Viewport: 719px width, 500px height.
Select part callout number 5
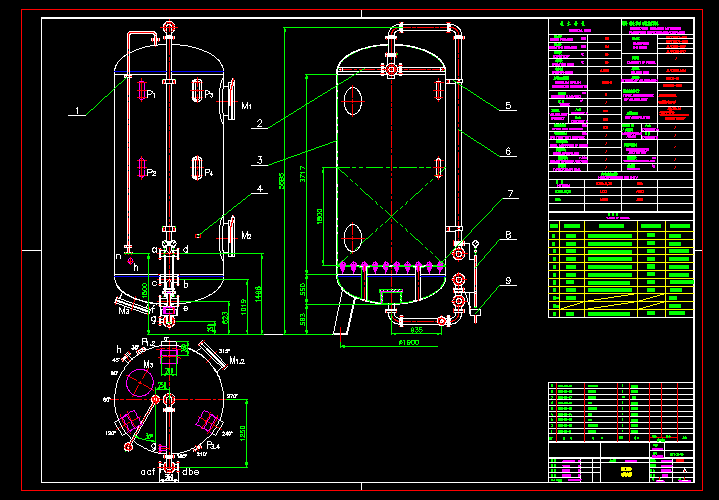coord(509,105)
